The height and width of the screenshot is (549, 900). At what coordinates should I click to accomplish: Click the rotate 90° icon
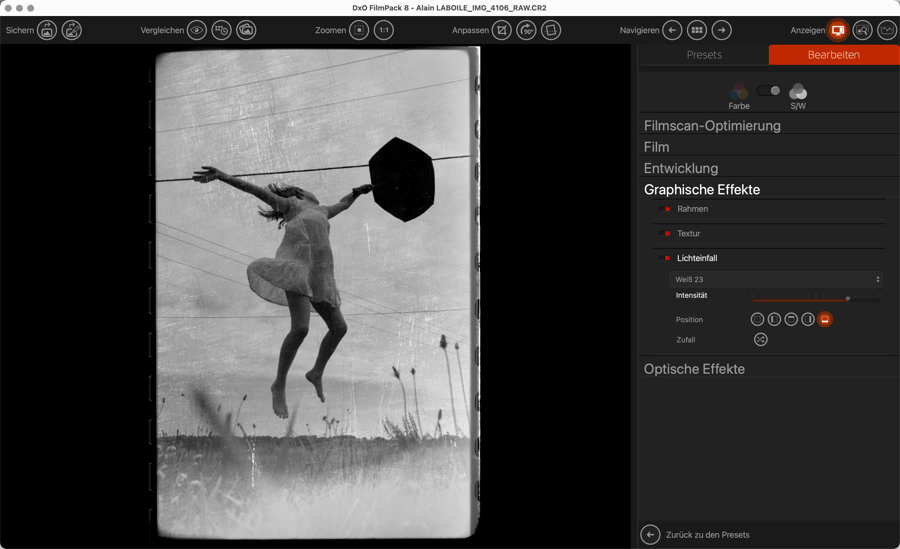click(526, 31)
